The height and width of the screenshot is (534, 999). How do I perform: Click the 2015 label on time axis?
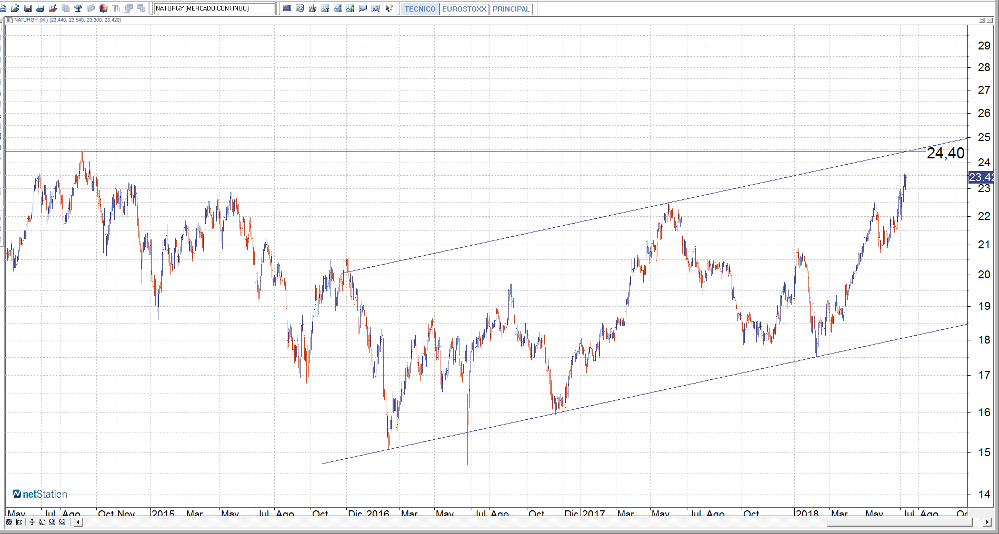point(163,513)
